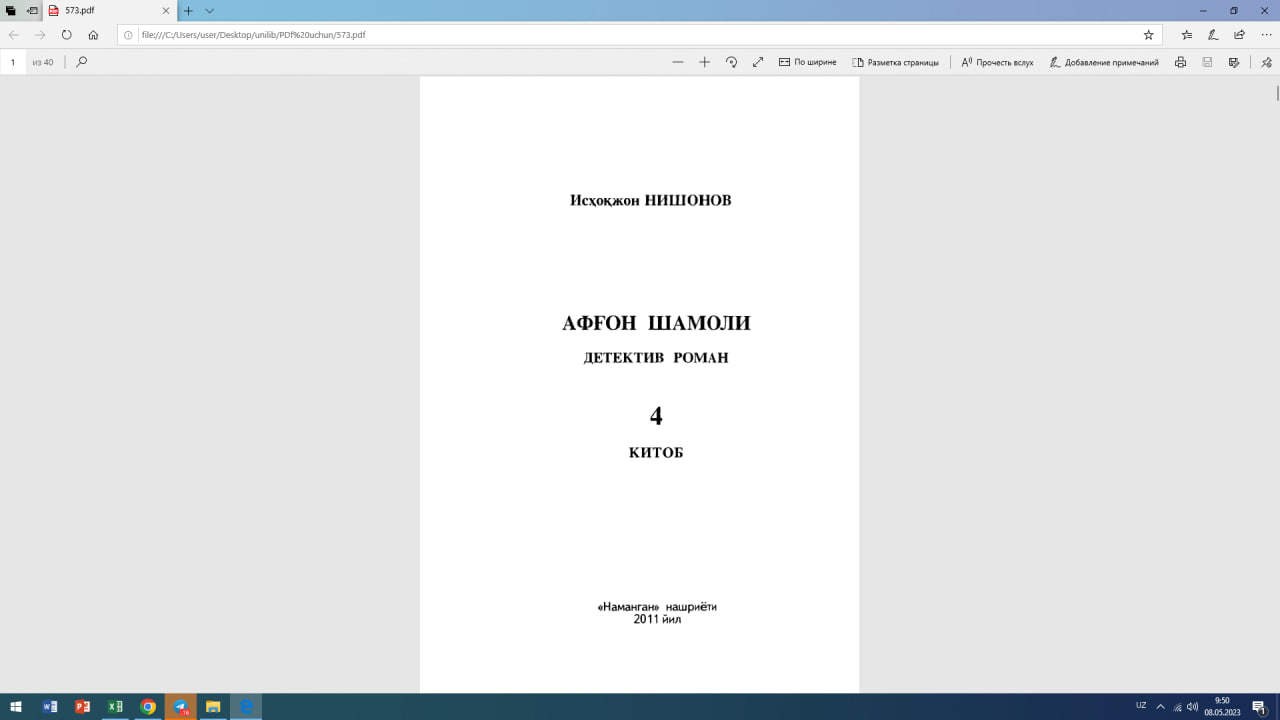Open browser settings and more menu
The height and width of the screenshot is (720, 1280).
coord(1266,35)
